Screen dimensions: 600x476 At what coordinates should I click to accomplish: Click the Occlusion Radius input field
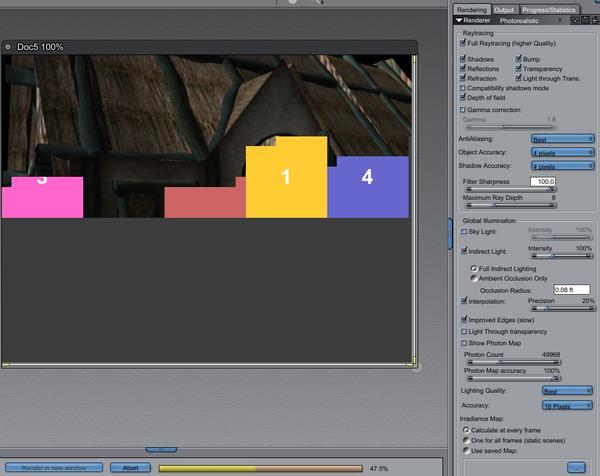coord(572,290)
